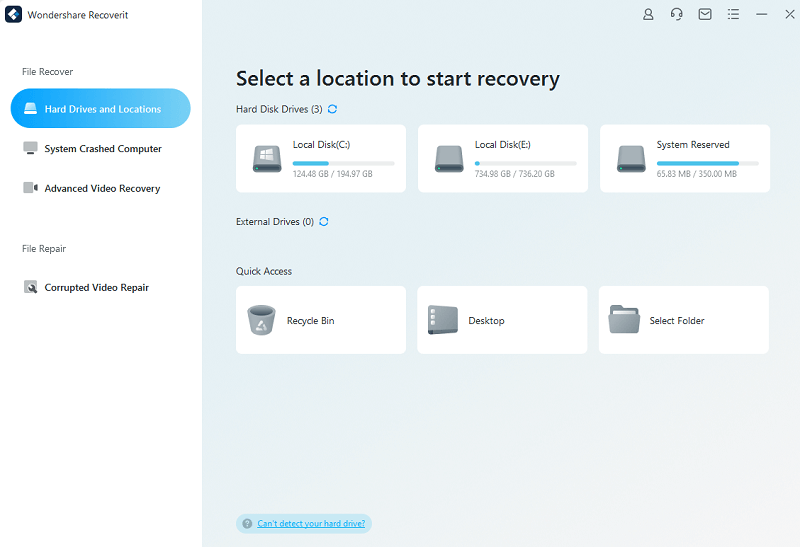Click the headset support icon
Viewport: 800px width, 547px height.
[677, 15]
